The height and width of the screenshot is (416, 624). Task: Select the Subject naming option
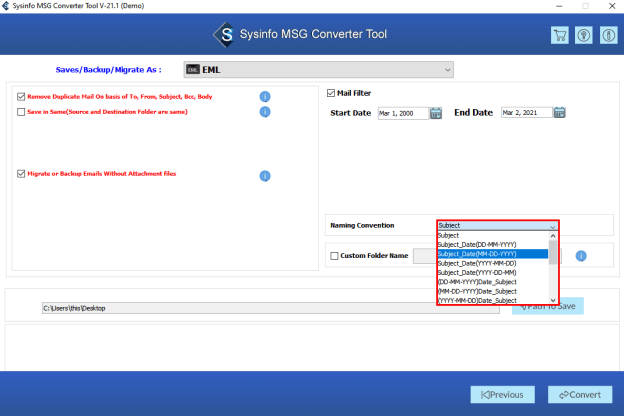click(493, 235)
